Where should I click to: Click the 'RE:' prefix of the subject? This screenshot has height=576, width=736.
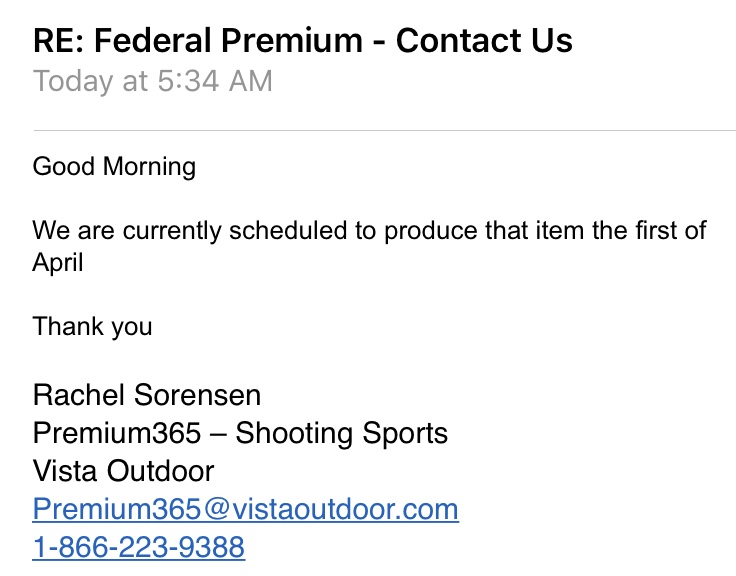pos(59,40)
